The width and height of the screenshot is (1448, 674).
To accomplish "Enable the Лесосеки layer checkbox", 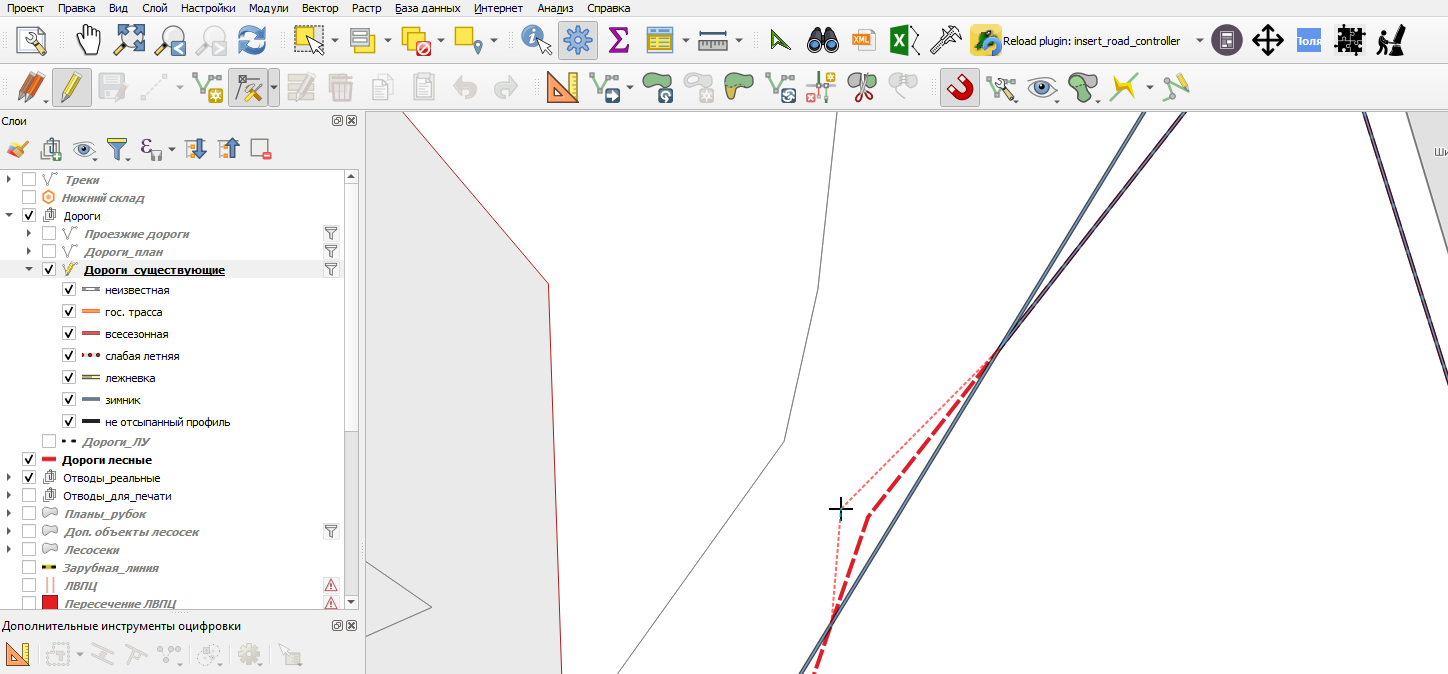I will 29,550.
